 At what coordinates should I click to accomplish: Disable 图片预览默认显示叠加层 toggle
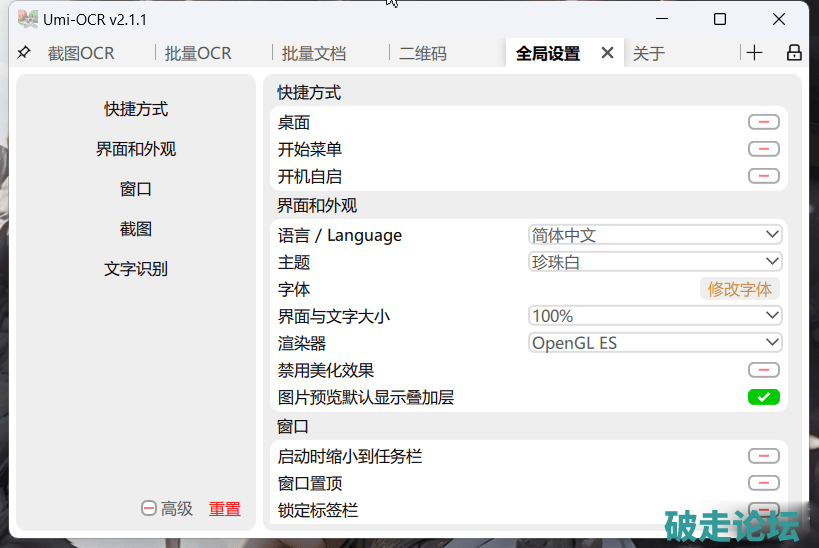coord(763,397)
